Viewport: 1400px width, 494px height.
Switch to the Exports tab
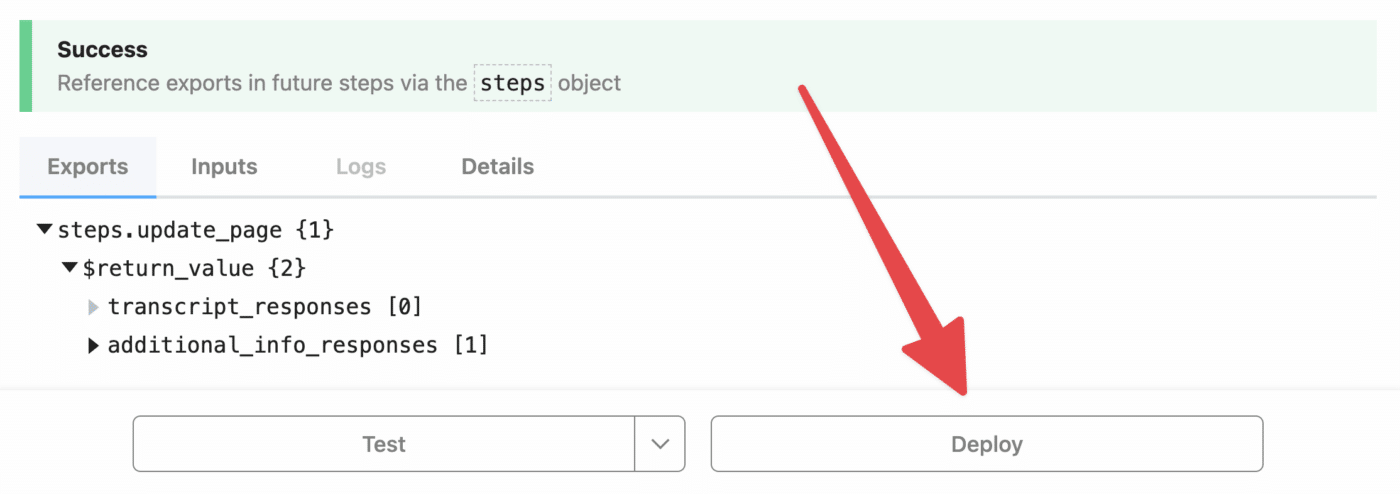[88, 167]
